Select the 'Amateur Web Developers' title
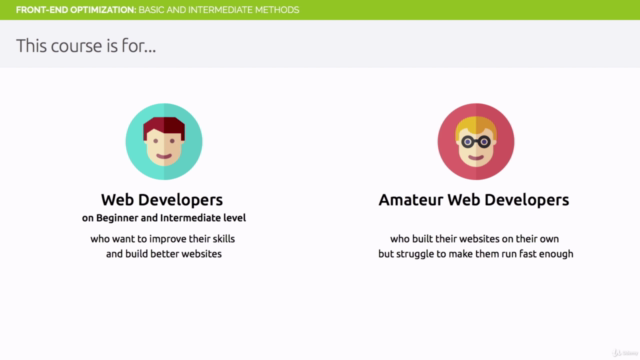 click(x=474, y=200)
